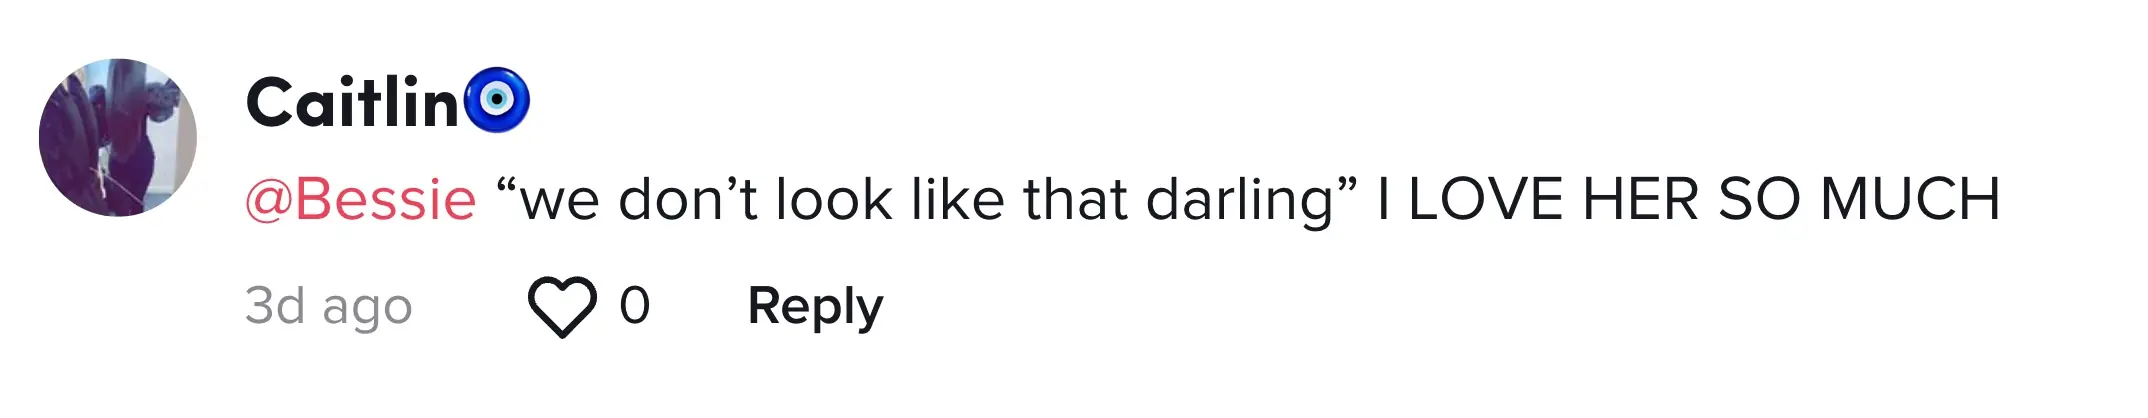This screenshot has height=418, width=2148.
Task: Click the word "darling" in the comment
Action: (1240, 200)
